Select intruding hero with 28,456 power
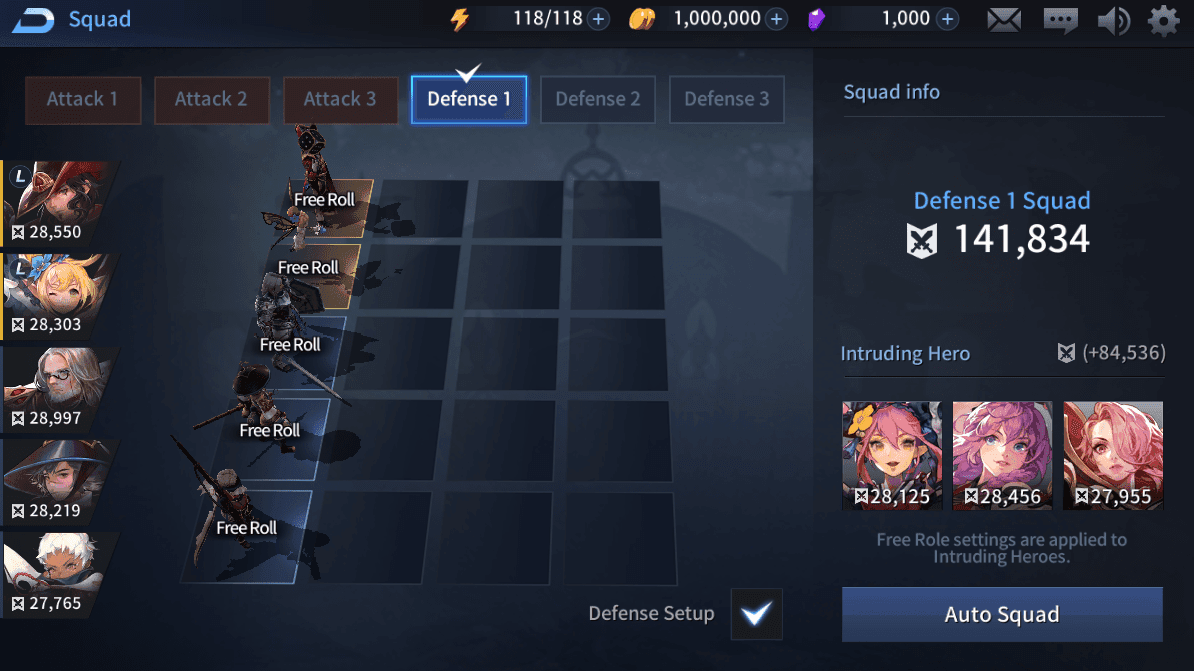Screen dimensions: 1194x671 (1002, 455)
